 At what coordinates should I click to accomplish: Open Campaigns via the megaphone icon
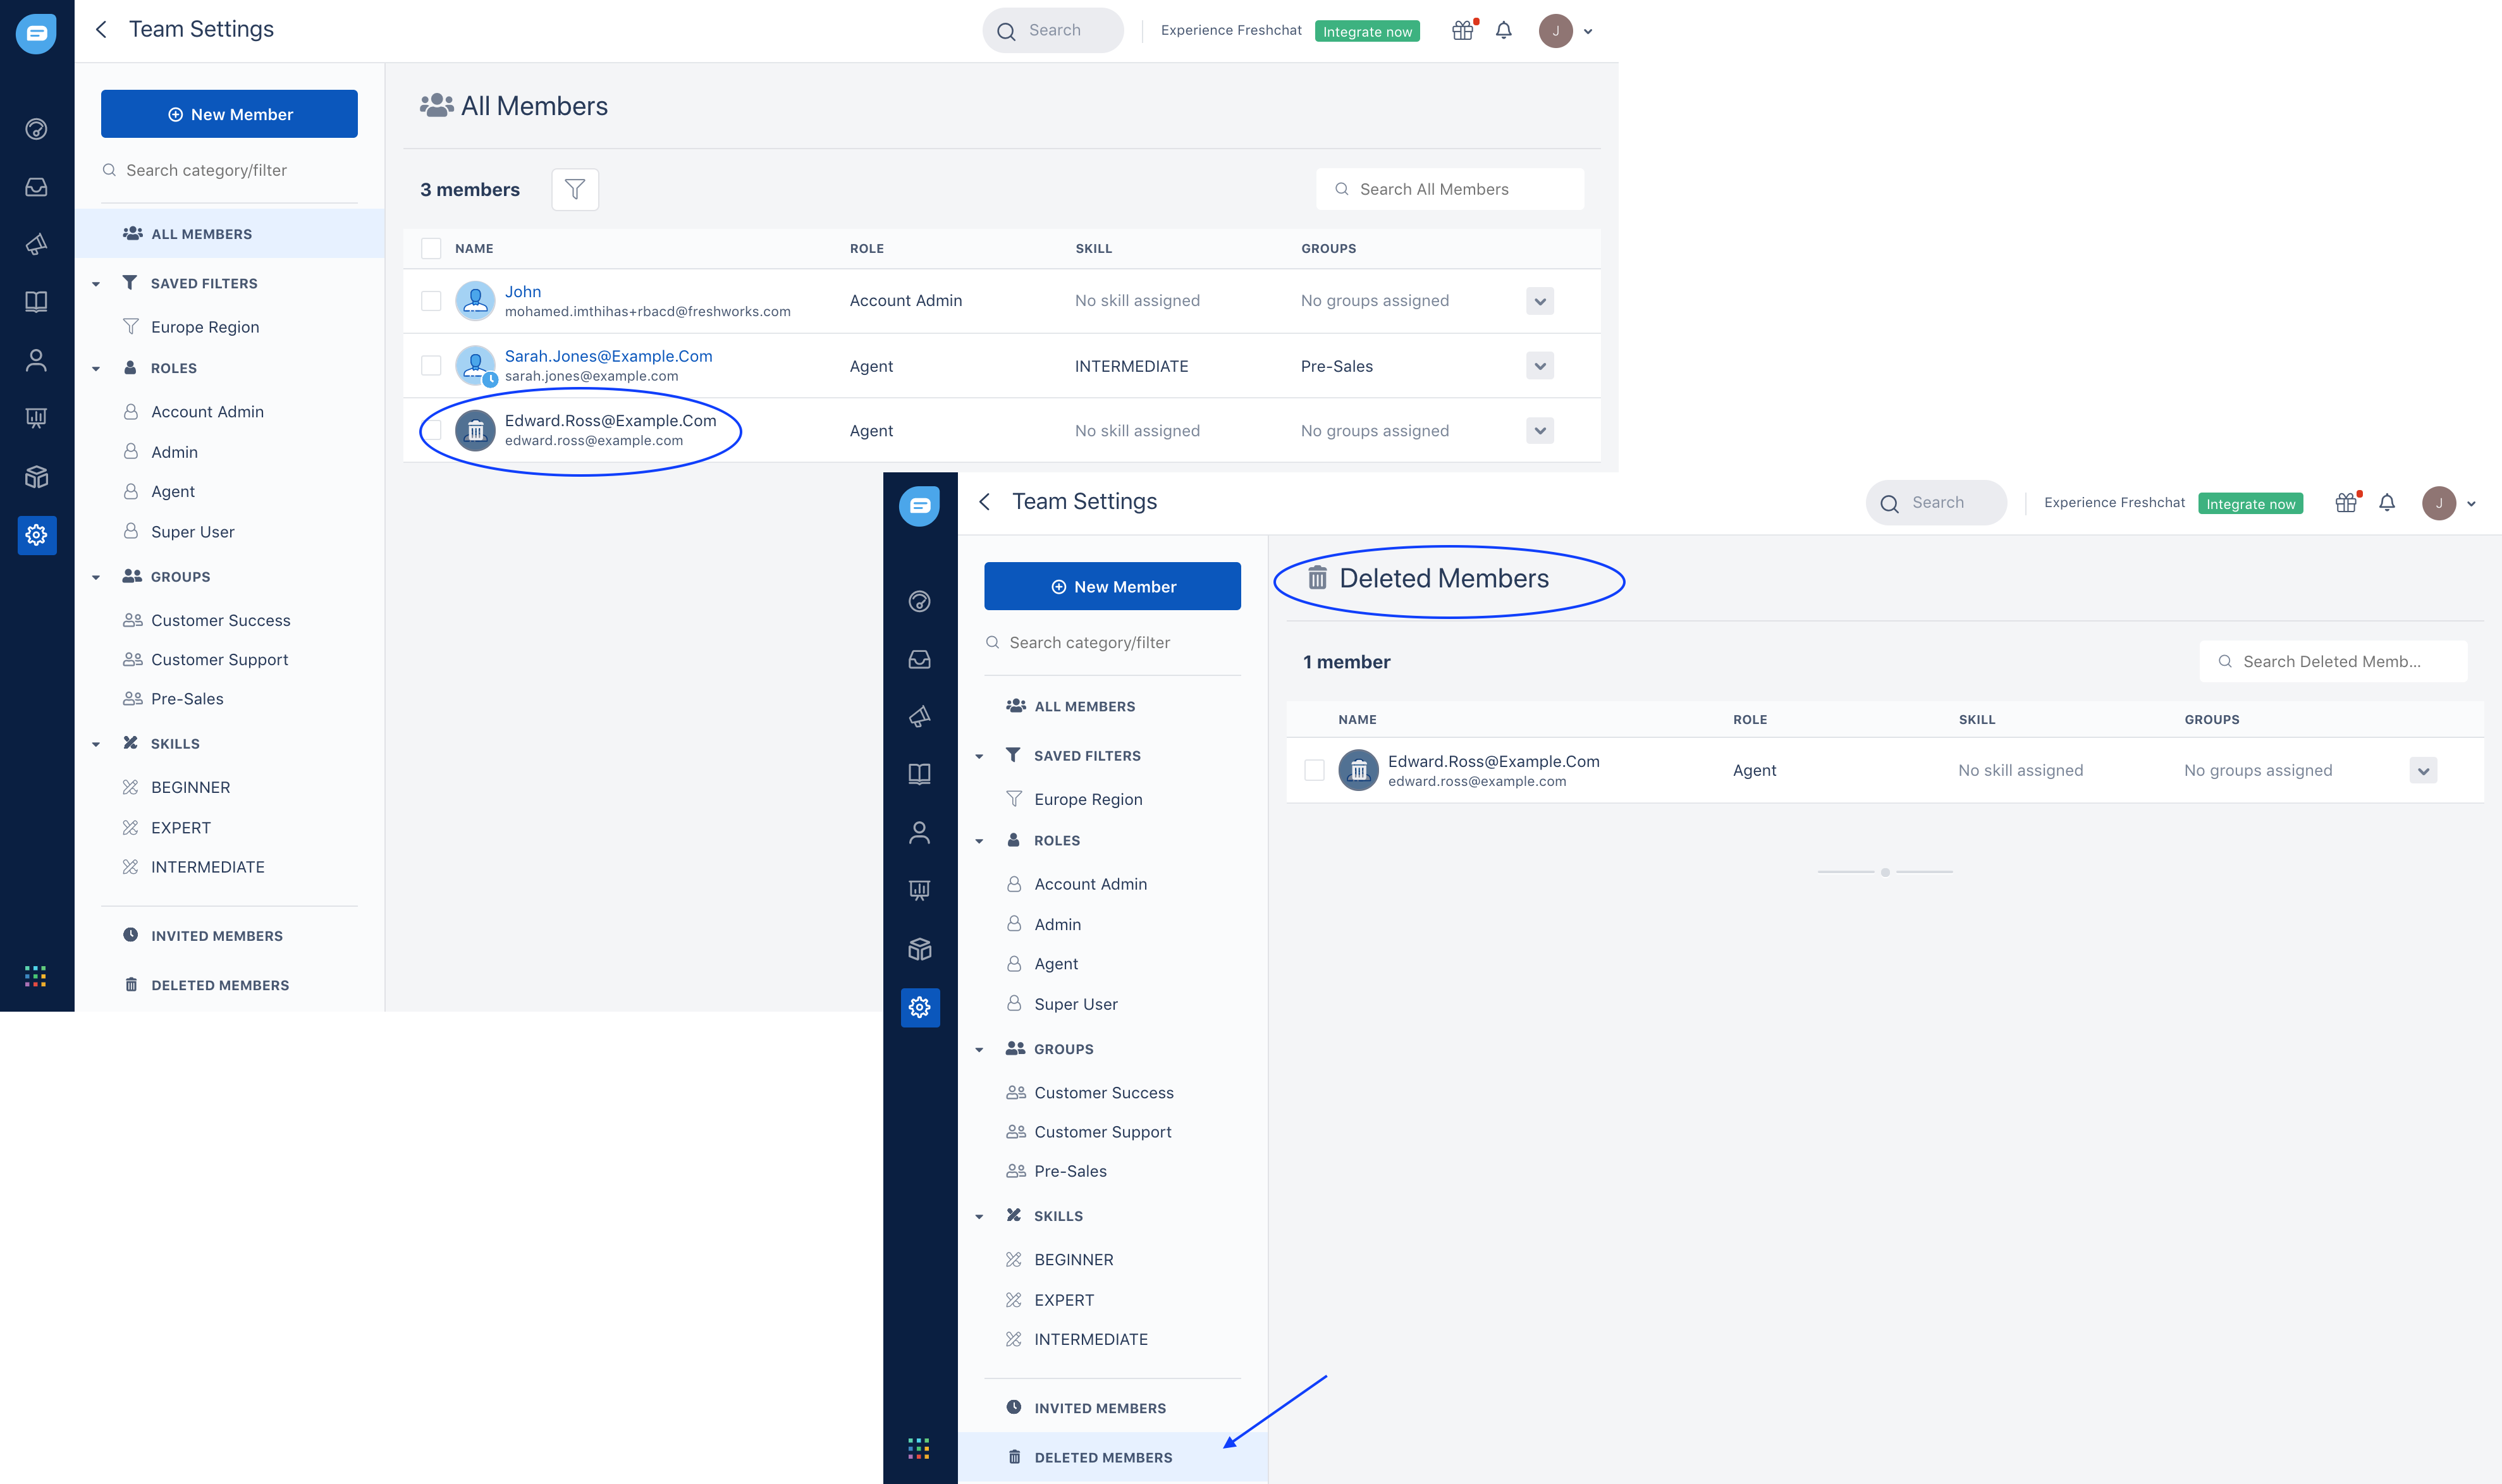coord(36,243)
